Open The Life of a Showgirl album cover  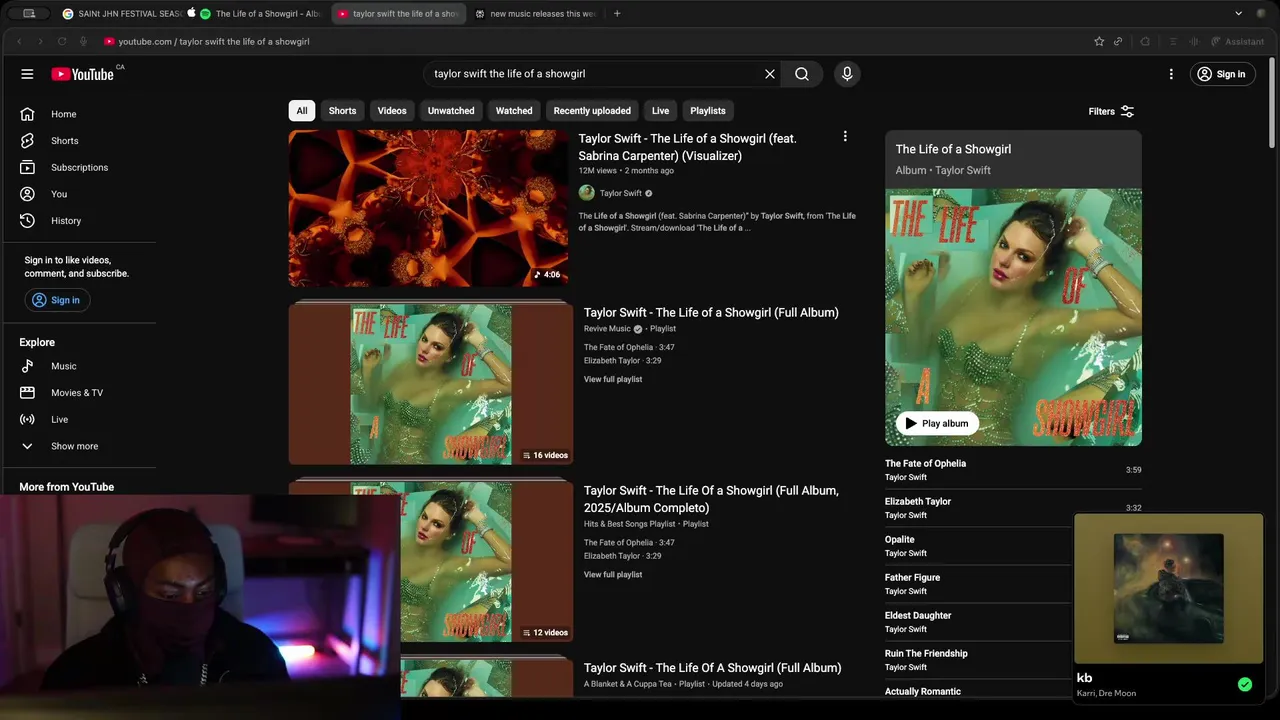pyautogui.click(x=1013, y=317)
